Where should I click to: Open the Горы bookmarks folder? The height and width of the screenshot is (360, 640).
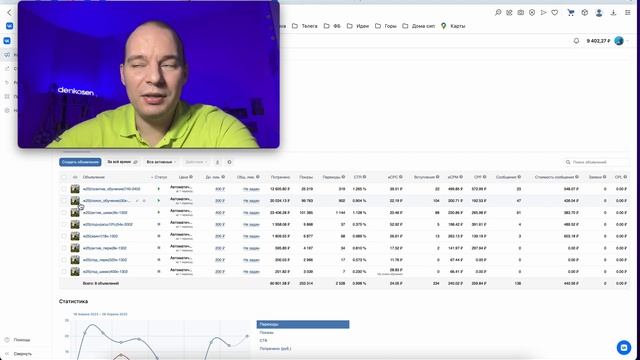click(x=386, y=26)
